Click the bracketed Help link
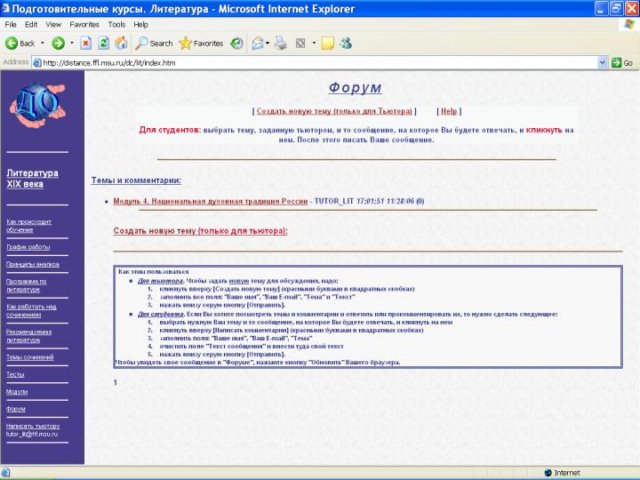 (449, 111)
